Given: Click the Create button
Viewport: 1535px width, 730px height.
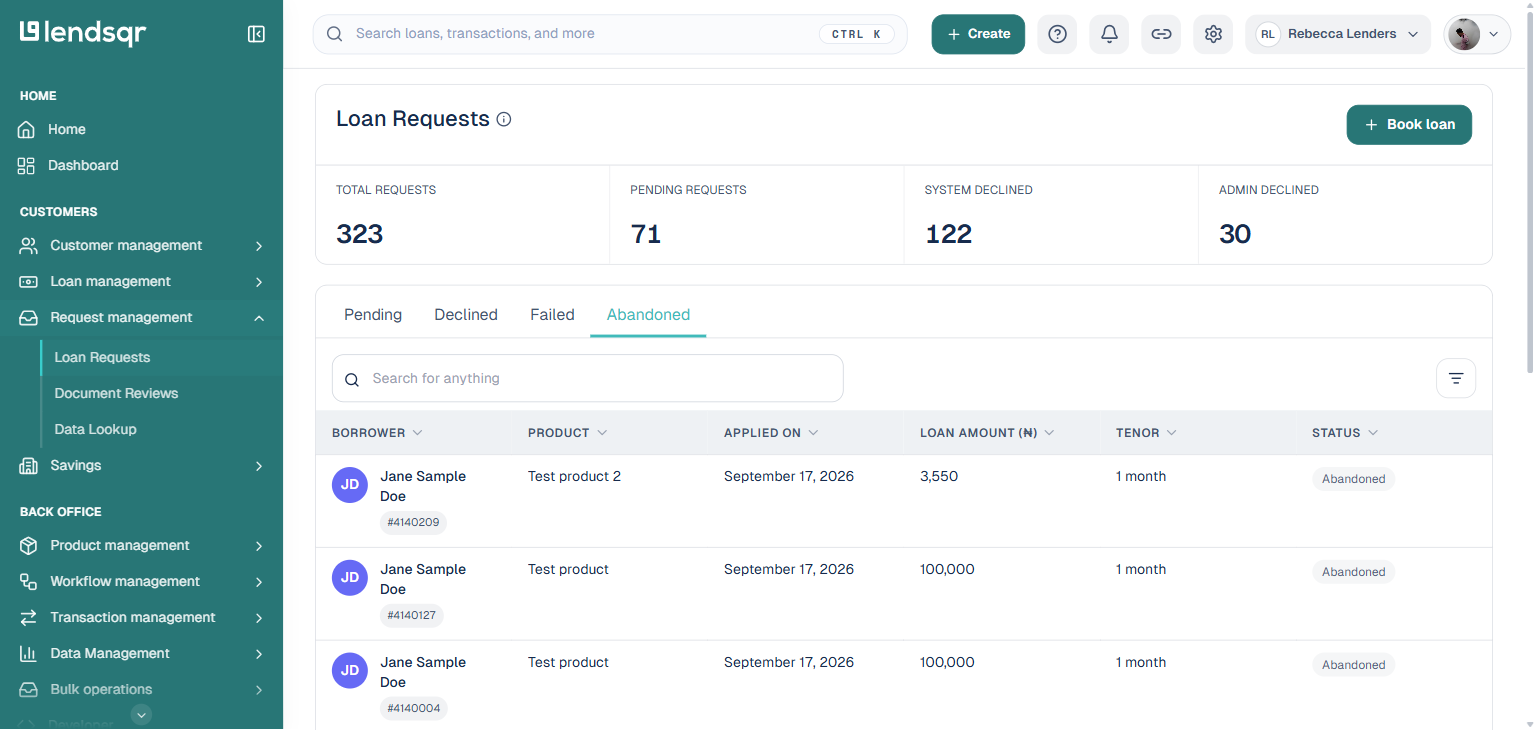Looking at the screenshot, I should point(978,34).
